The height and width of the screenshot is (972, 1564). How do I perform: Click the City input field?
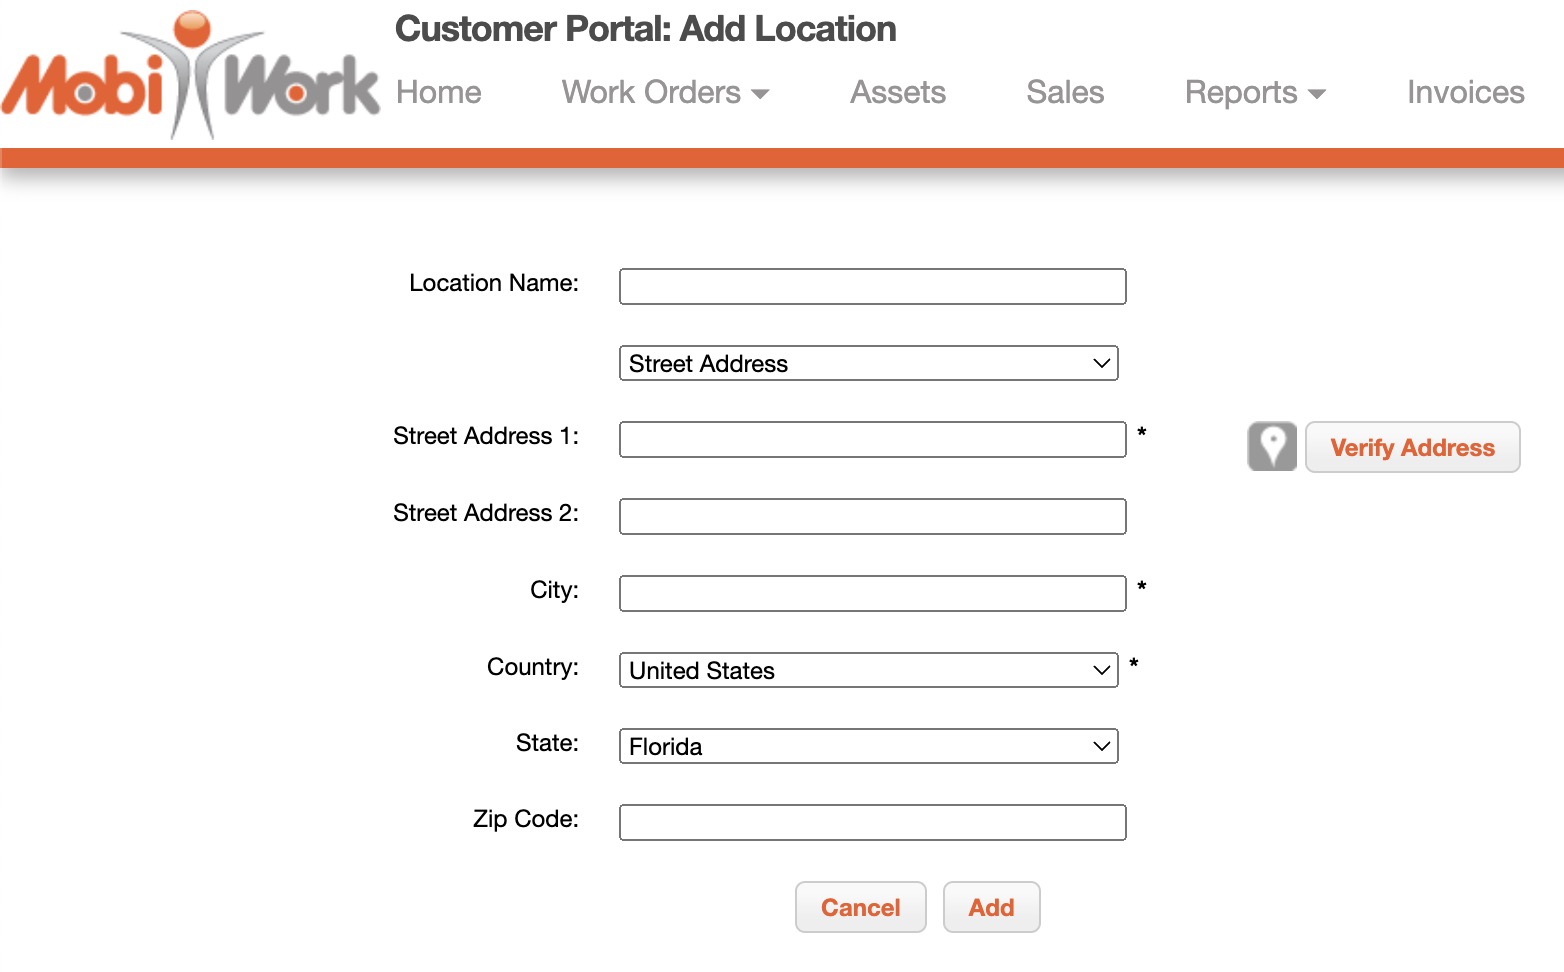click(x=872, y=593)
